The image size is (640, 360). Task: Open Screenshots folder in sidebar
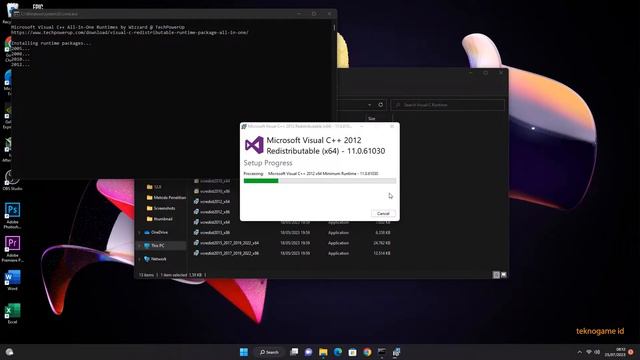point(161,208)
